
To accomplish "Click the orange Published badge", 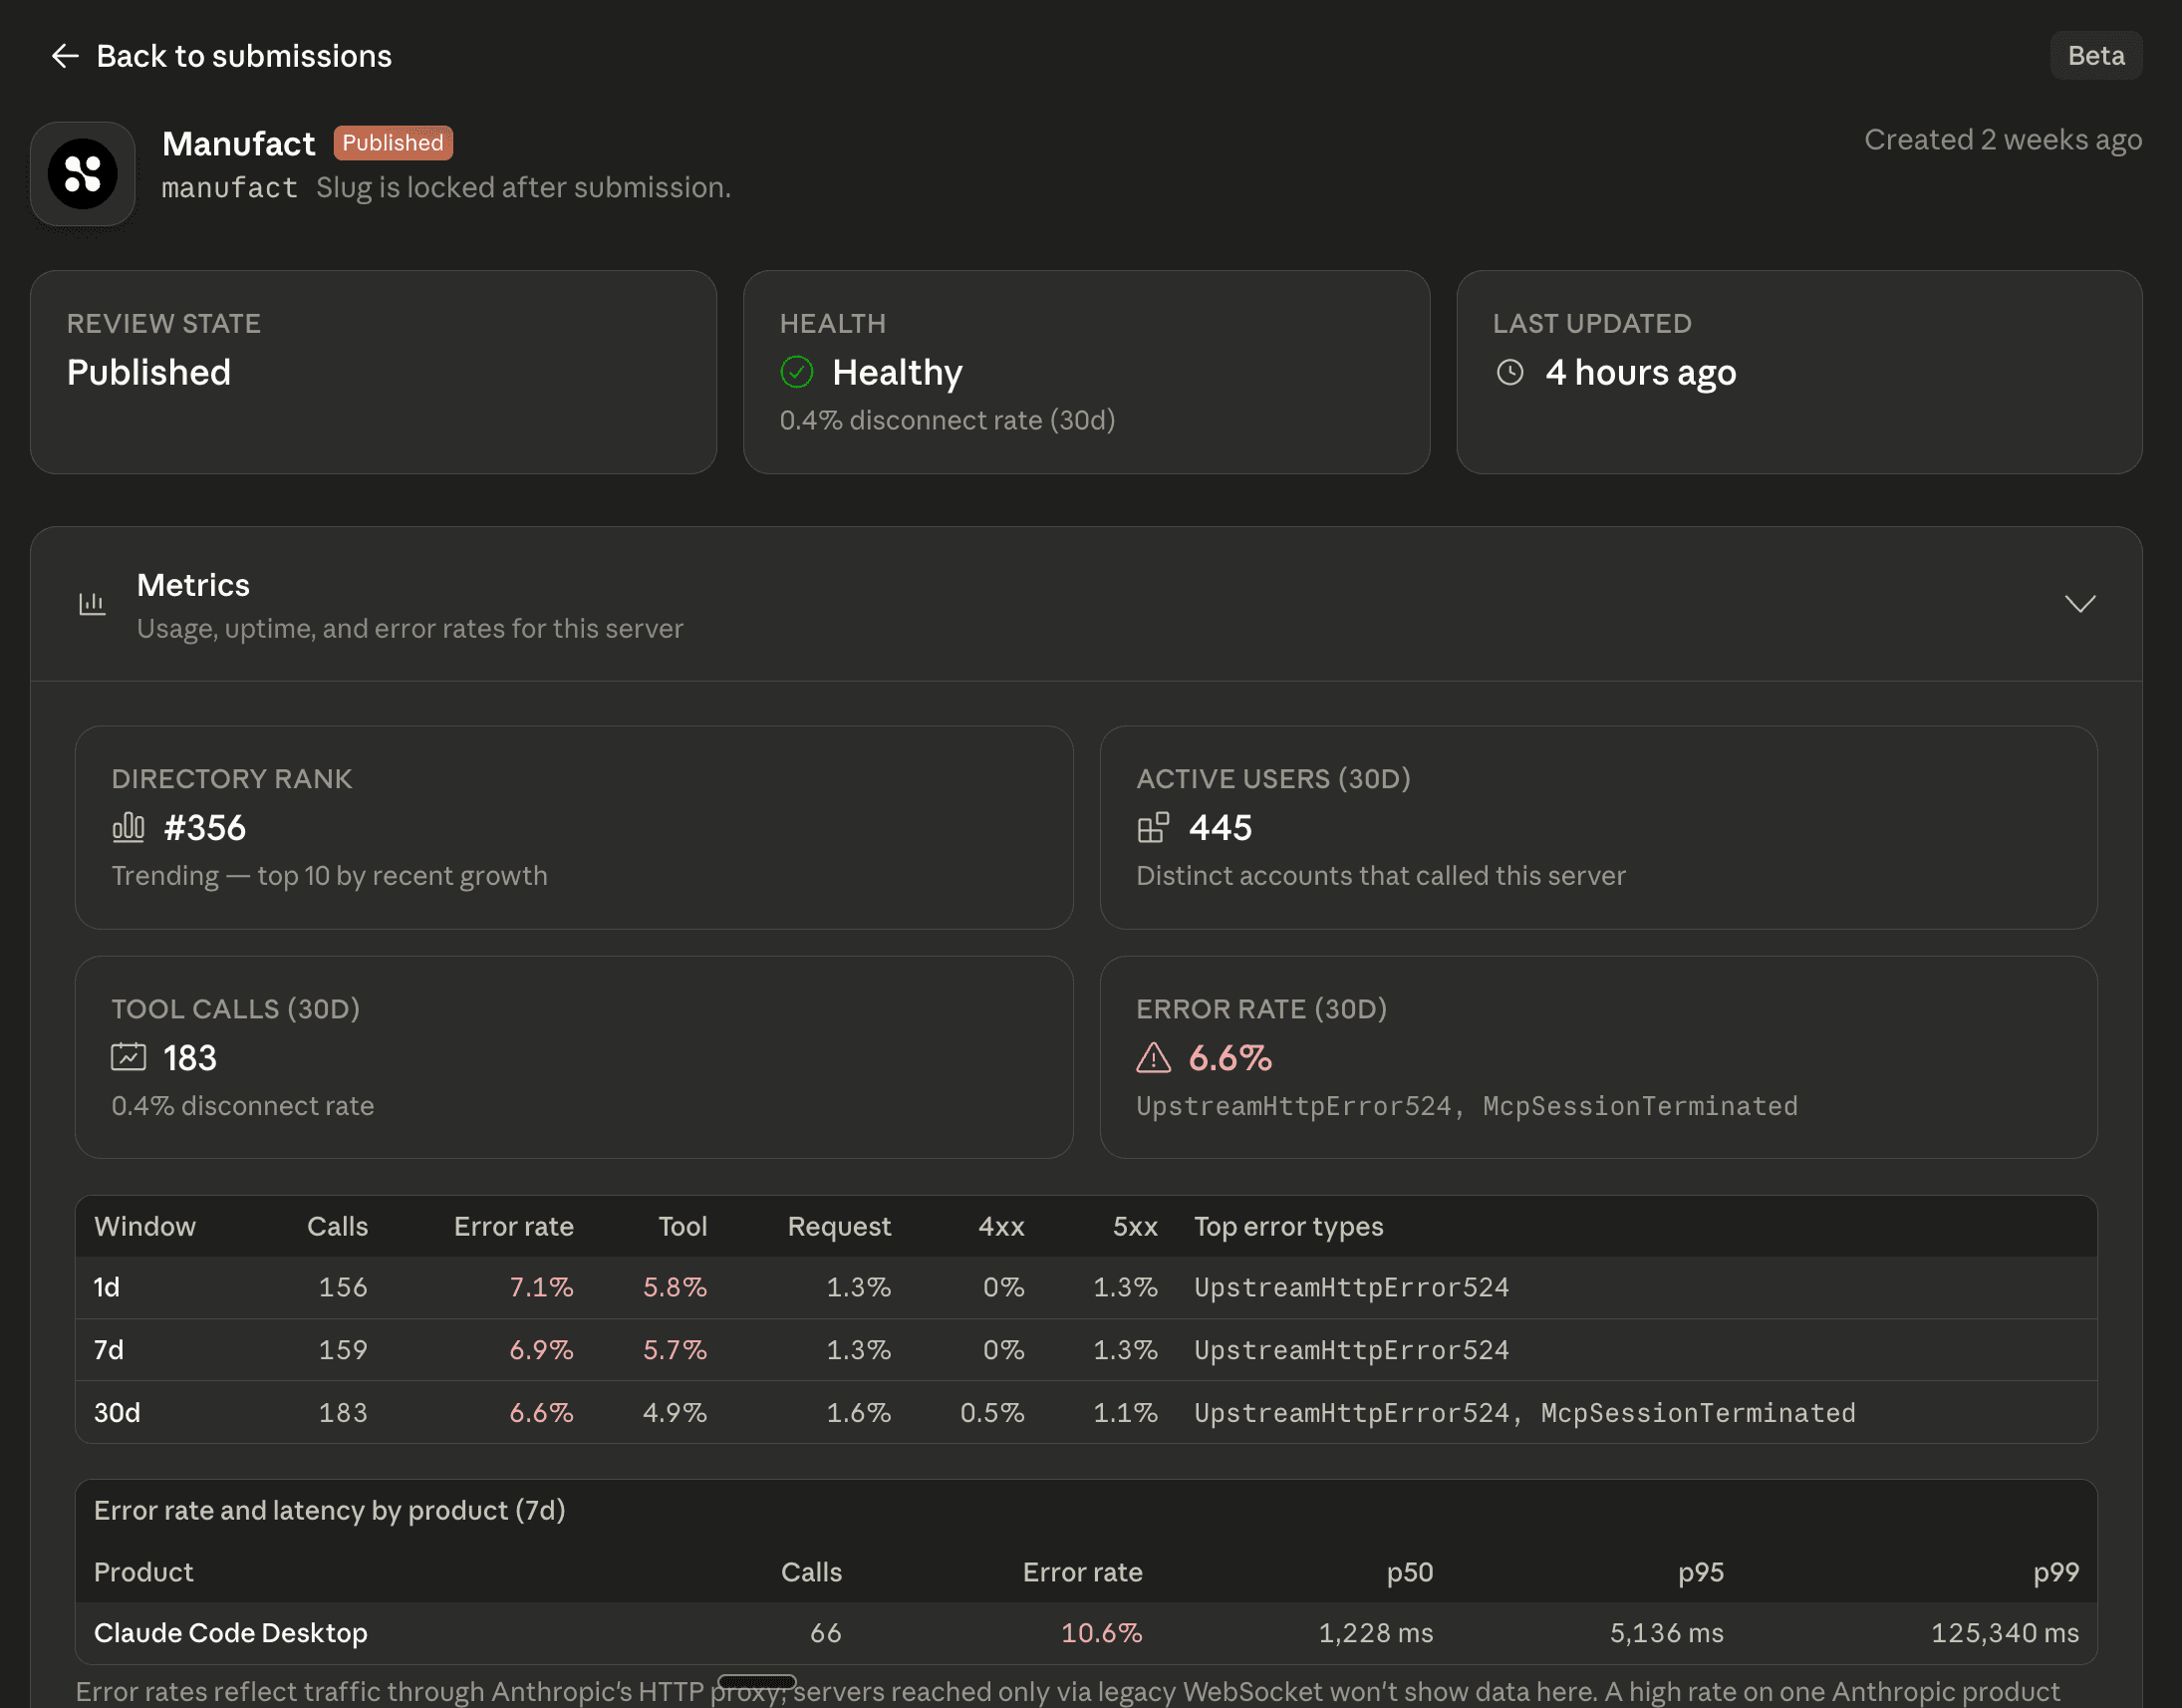I will click(x=393, y=143).
